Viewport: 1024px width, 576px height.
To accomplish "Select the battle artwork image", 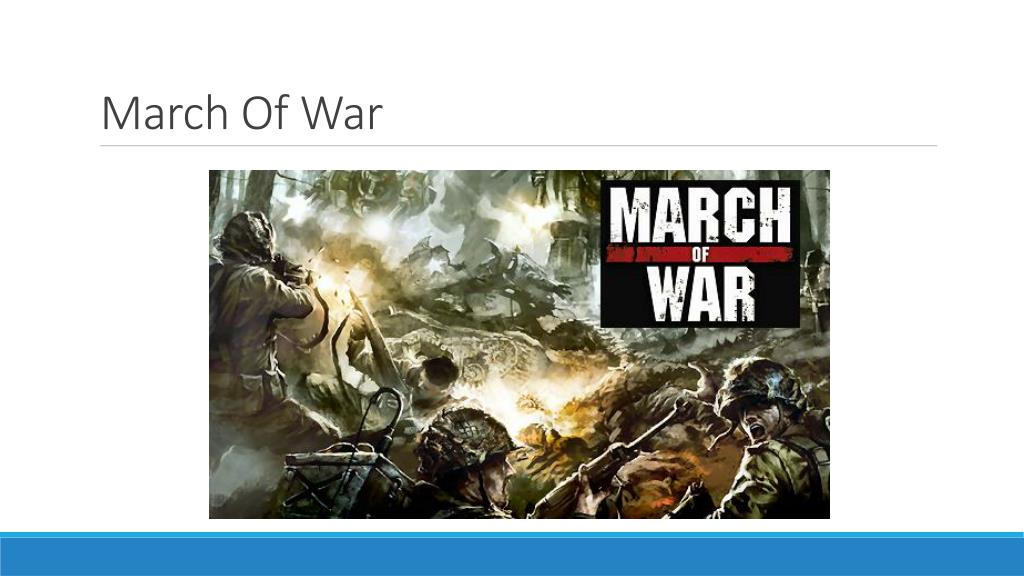I will click(519, 344).
